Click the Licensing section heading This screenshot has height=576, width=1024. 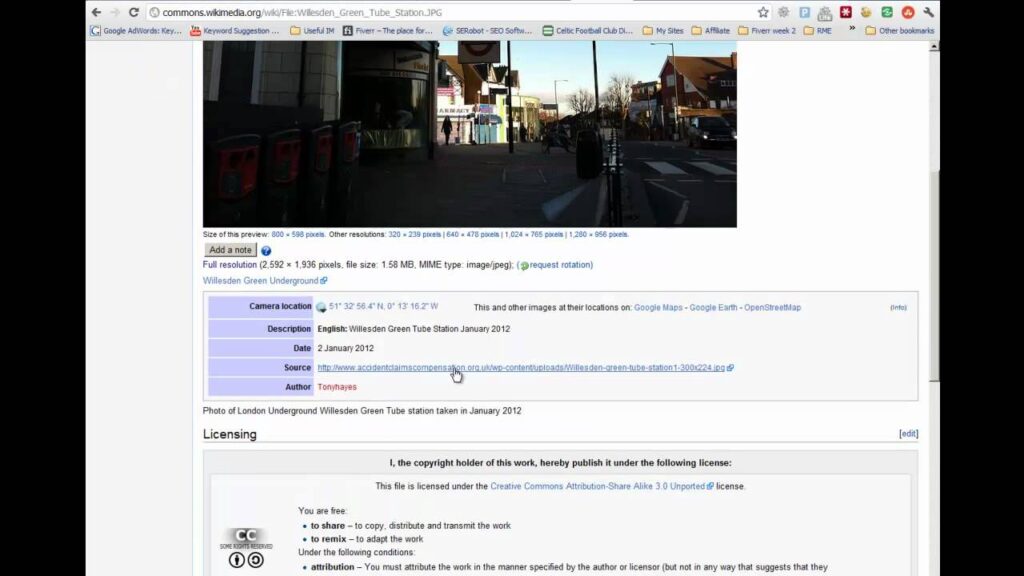[x=229, y=434]
